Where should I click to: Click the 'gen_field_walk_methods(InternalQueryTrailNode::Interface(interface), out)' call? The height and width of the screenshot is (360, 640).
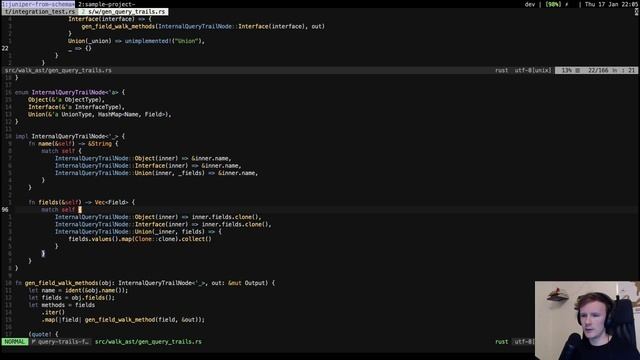(x=203, y=26)
